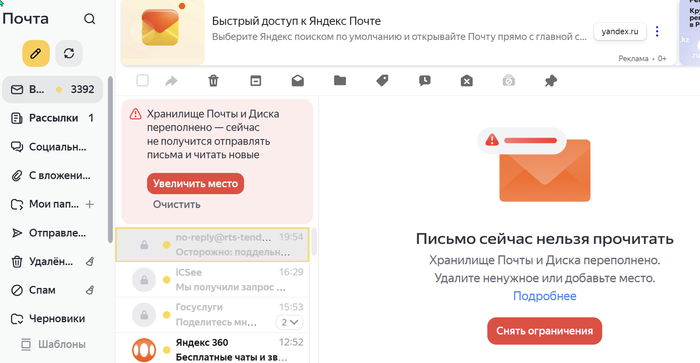Open Отправленные folder

[x=53, y=233]
